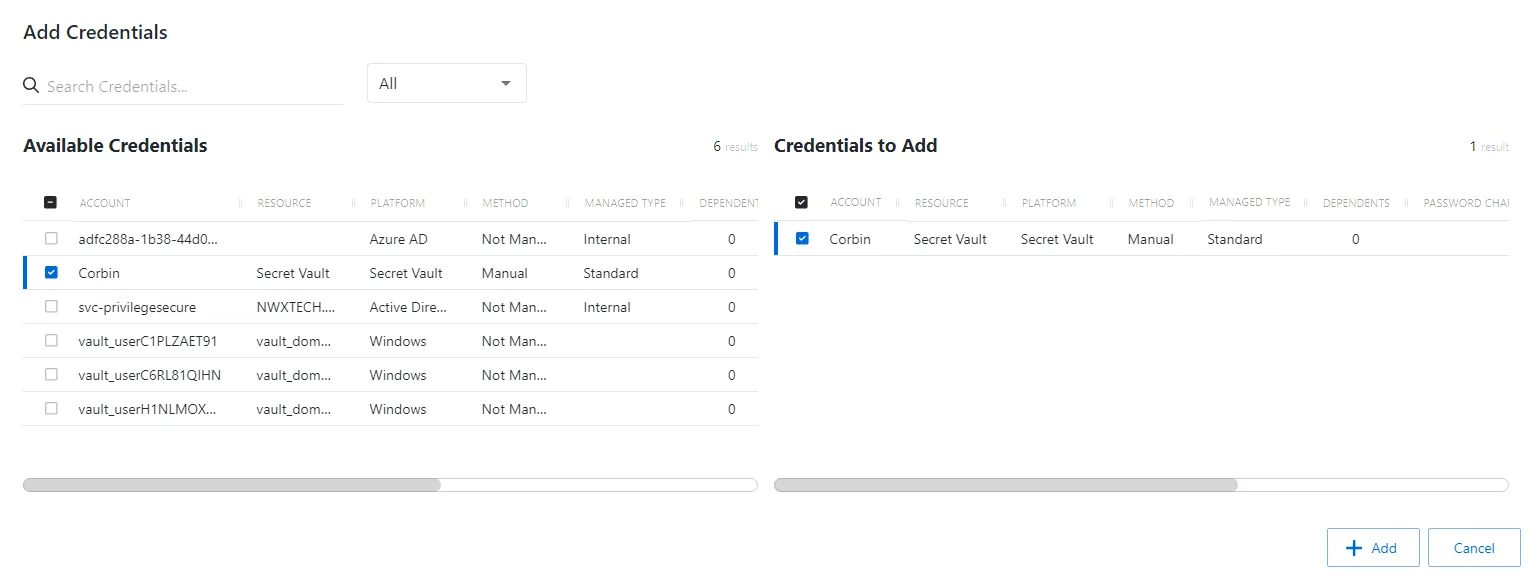
Task: Check the svc-privilegesecure row checkbox
Action: click(x=51, y=307)
